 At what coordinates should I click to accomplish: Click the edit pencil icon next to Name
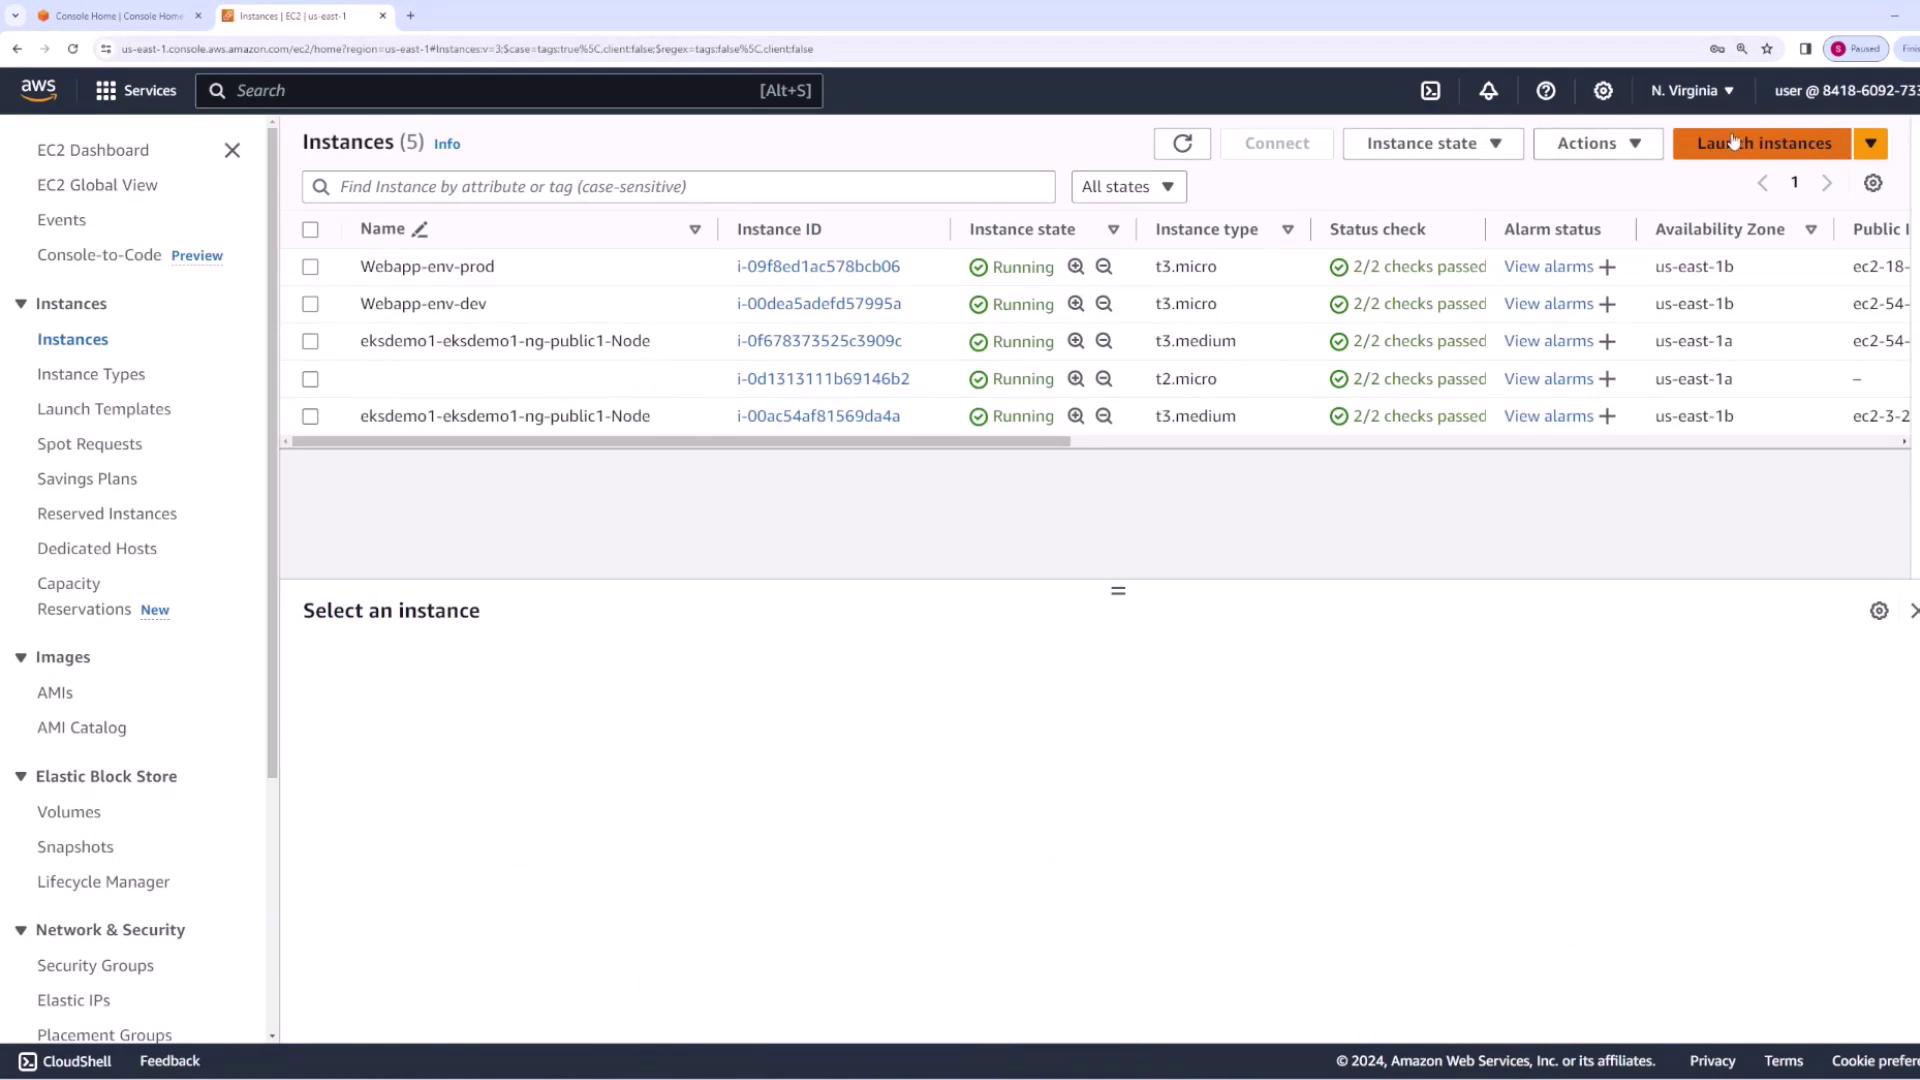[x=420, y=229]
